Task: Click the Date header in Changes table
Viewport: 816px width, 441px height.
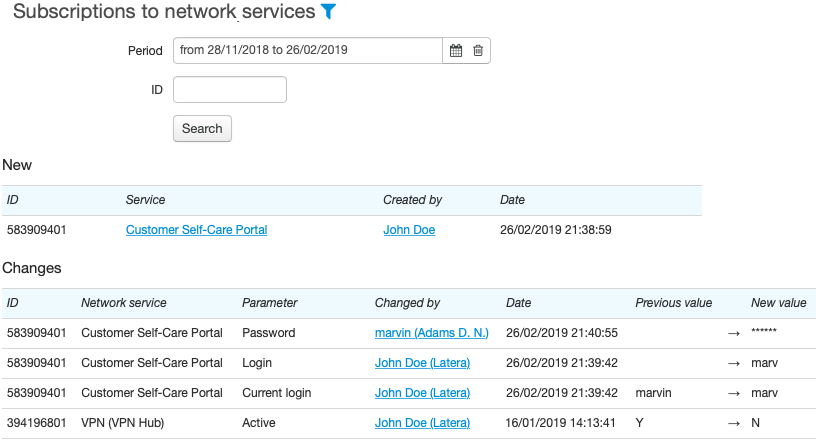Action: [518, 303]
